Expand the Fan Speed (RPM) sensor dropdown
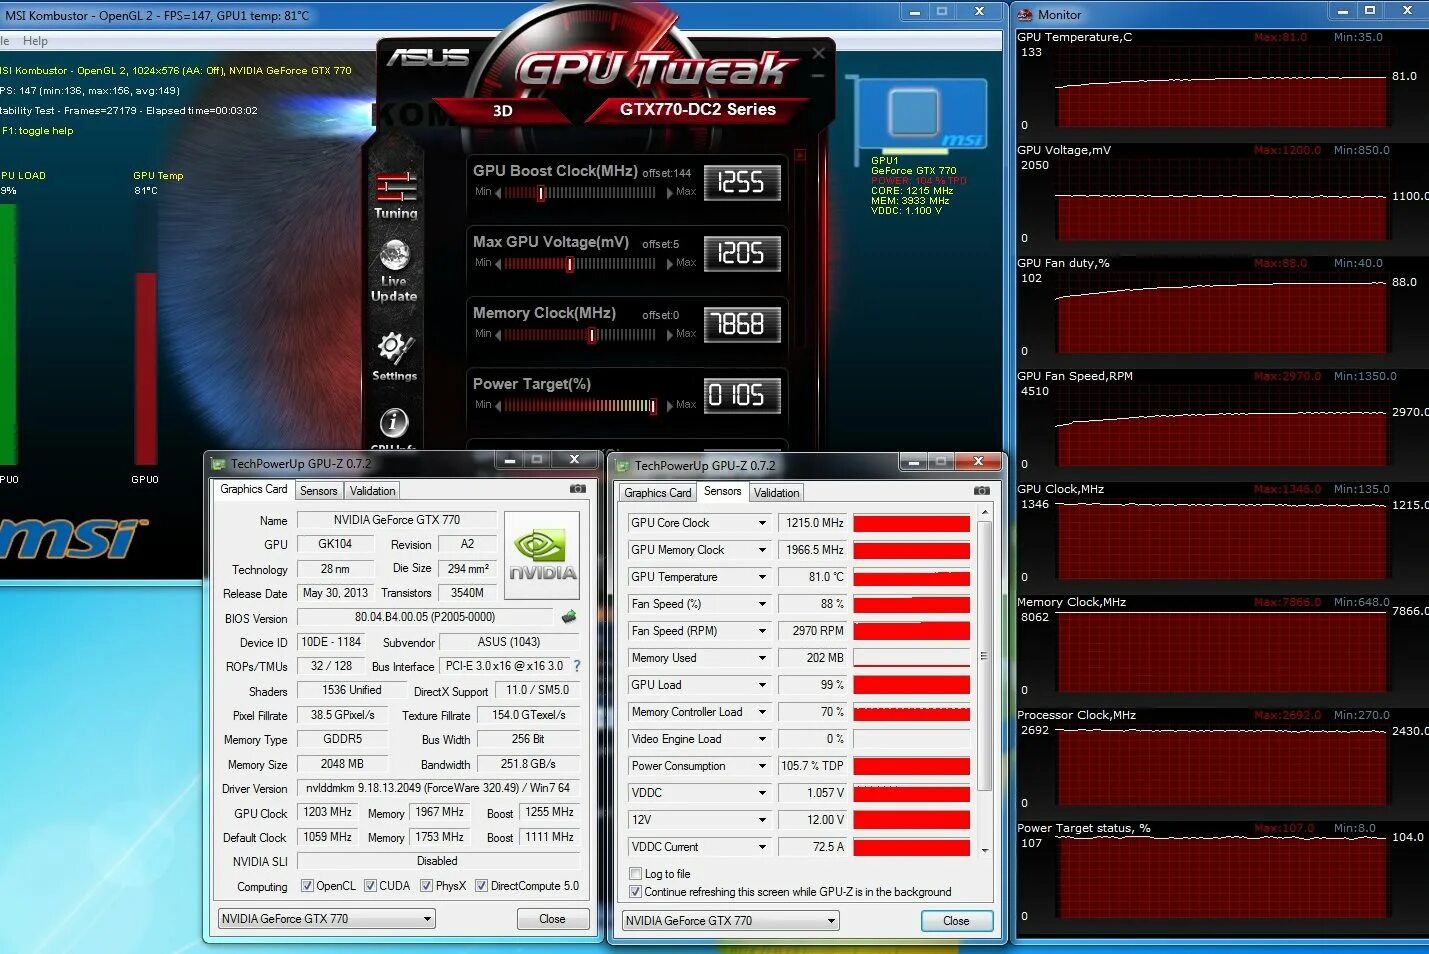The image size is (1429, 954). point(762,631)
